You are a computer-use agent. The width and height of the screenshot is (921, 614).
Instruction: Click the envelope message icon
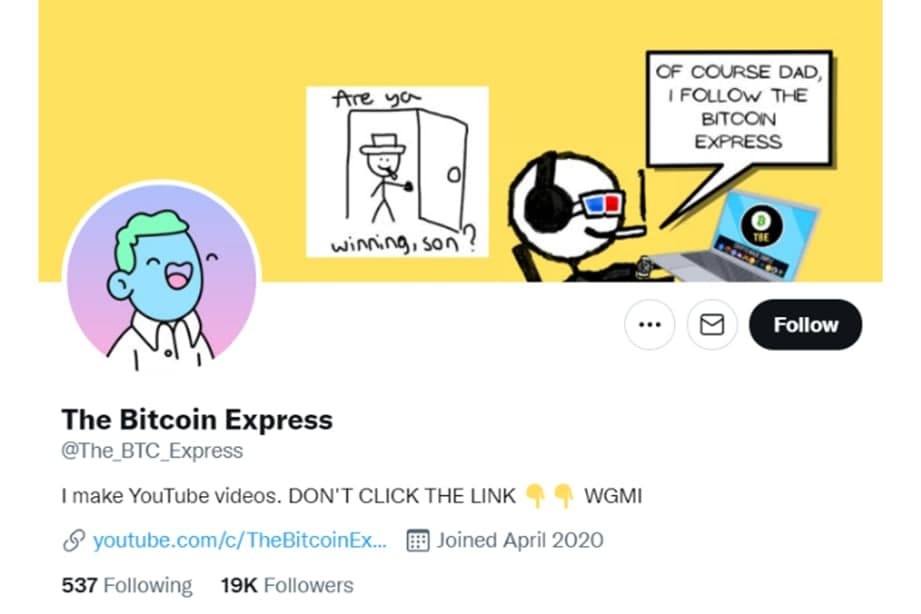coord(712,324)
